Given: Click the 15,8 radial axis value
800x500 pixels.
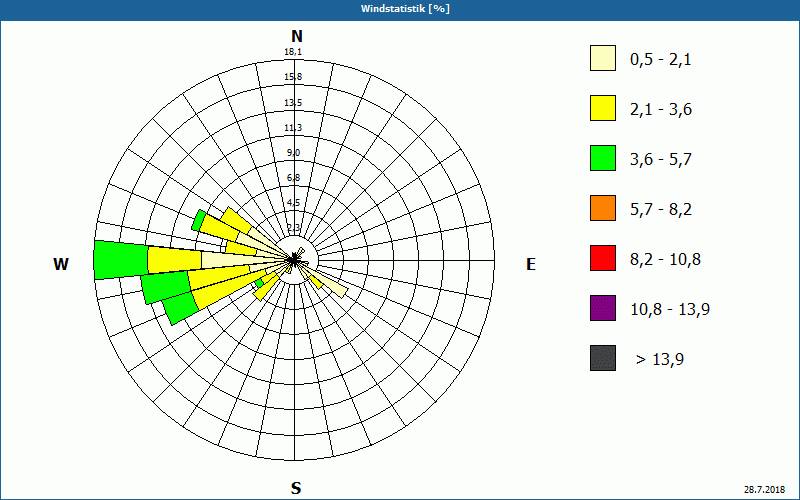Looking at the screenshot, I should coord(293,77).
